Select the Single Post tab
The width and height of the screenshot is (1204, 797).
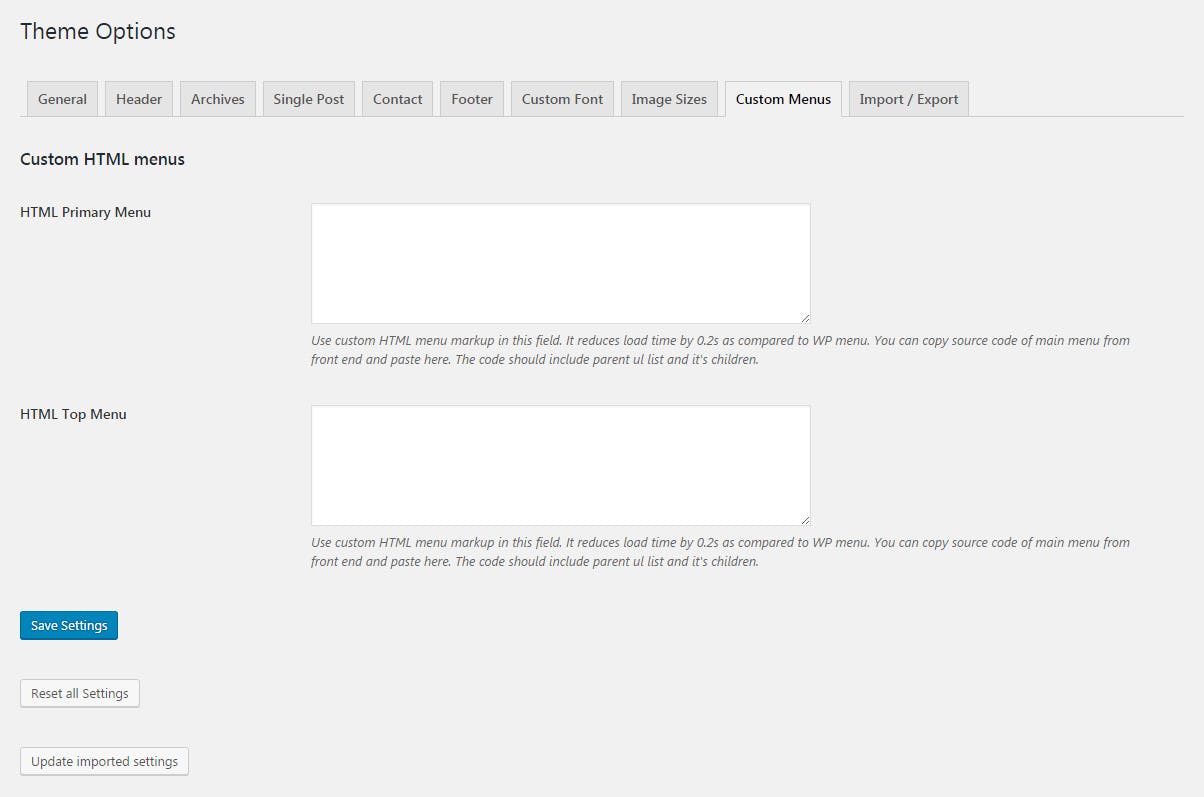point(309,99)
